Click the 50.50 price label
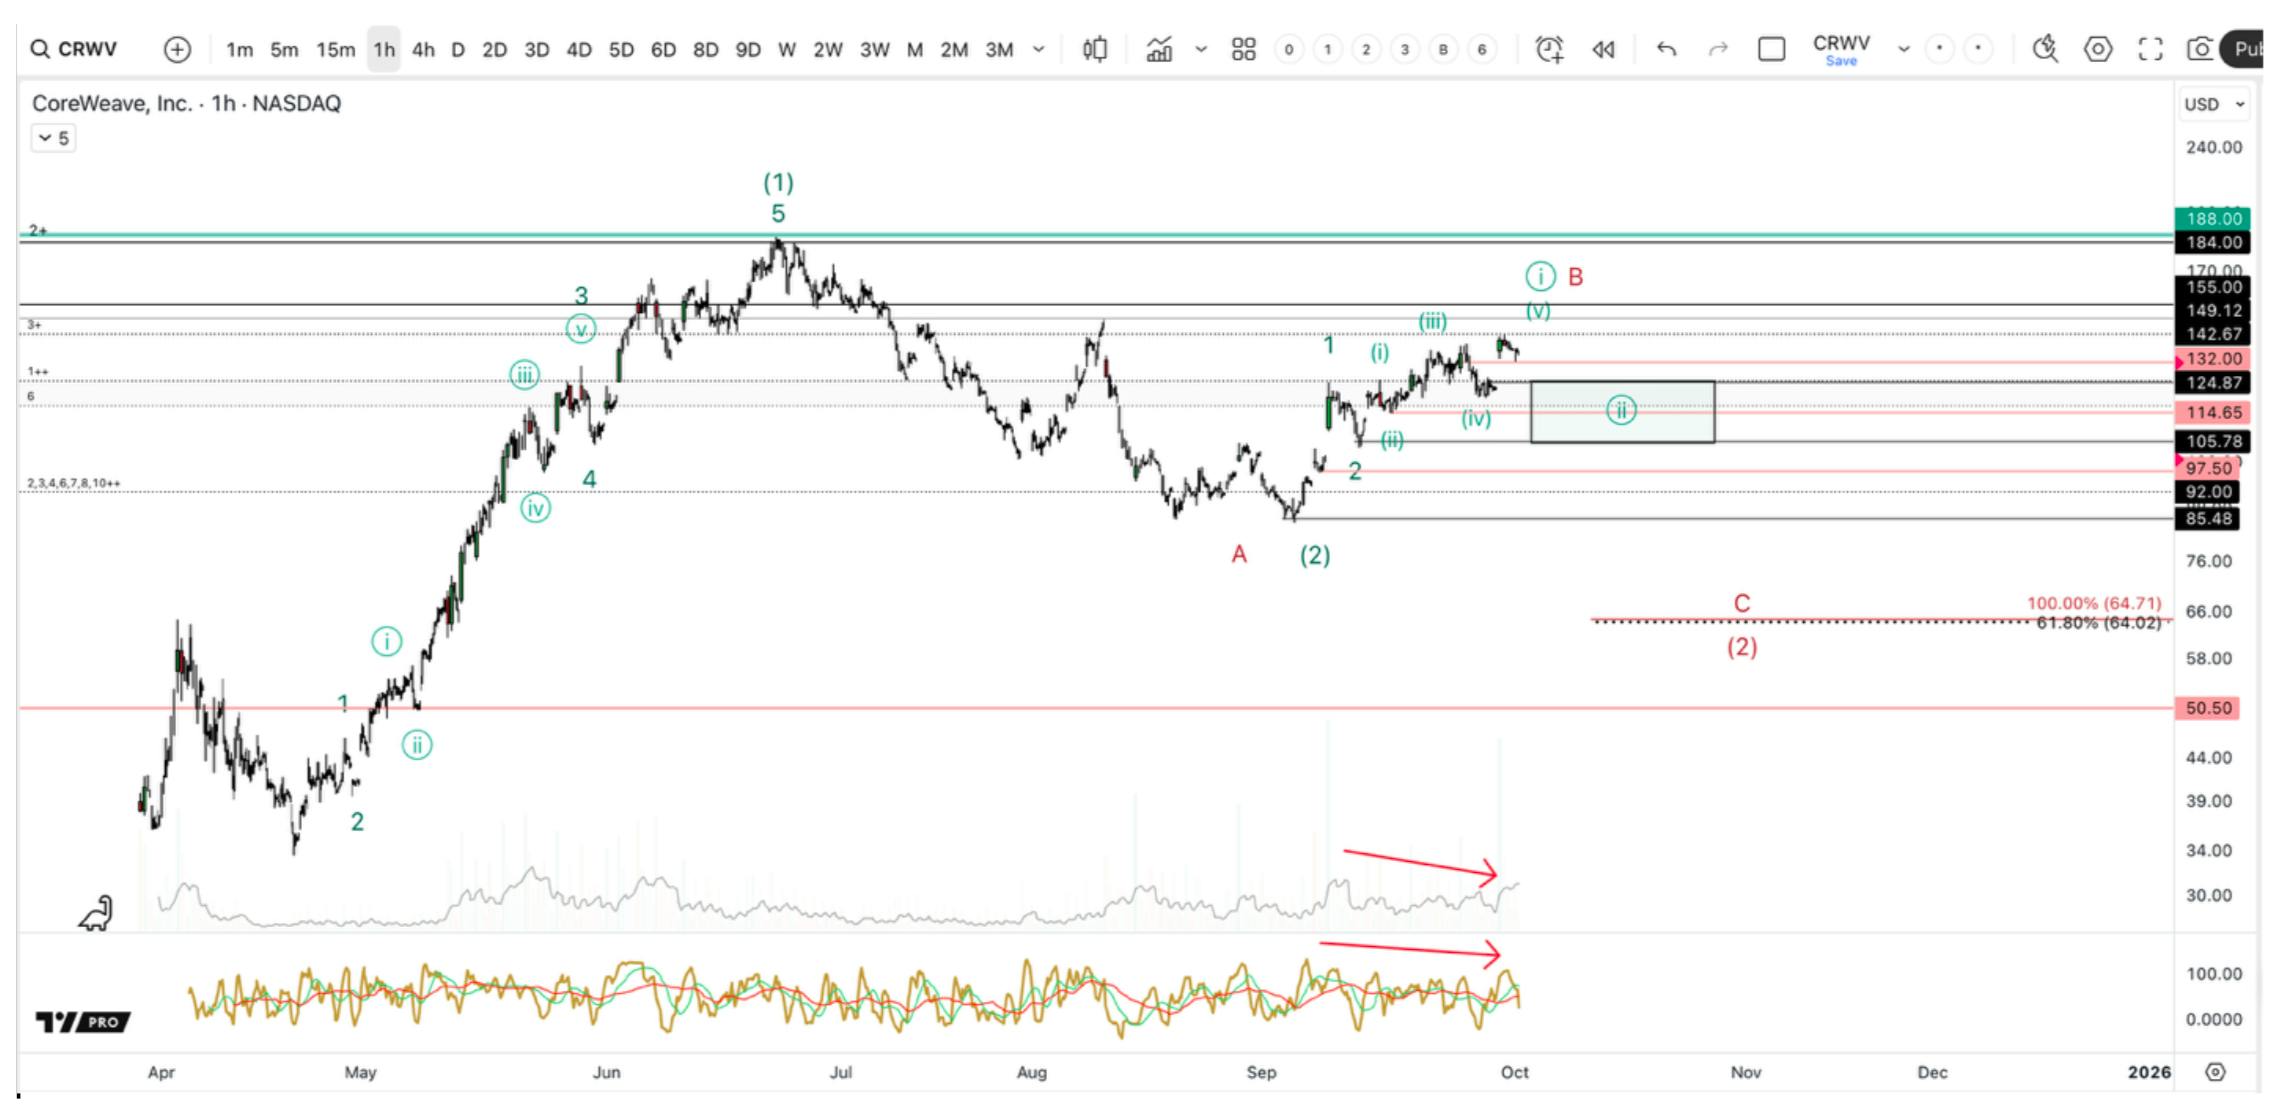2274x1112 pixels. coord(2208,708)
